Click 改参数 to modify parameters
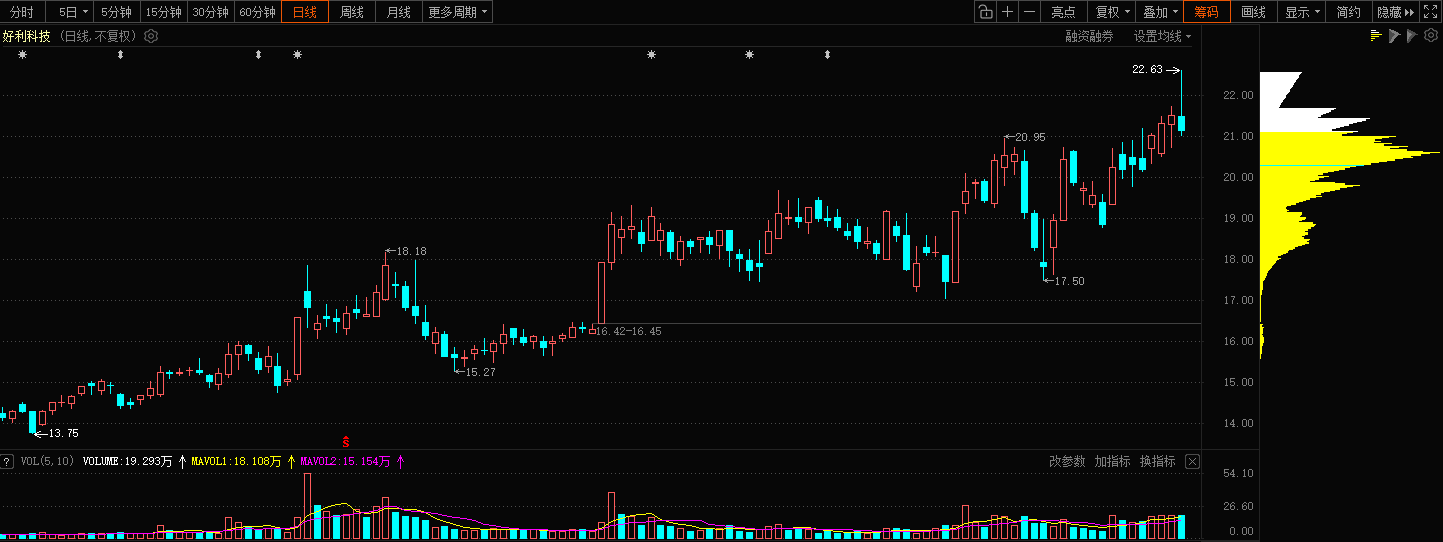 1067,461
